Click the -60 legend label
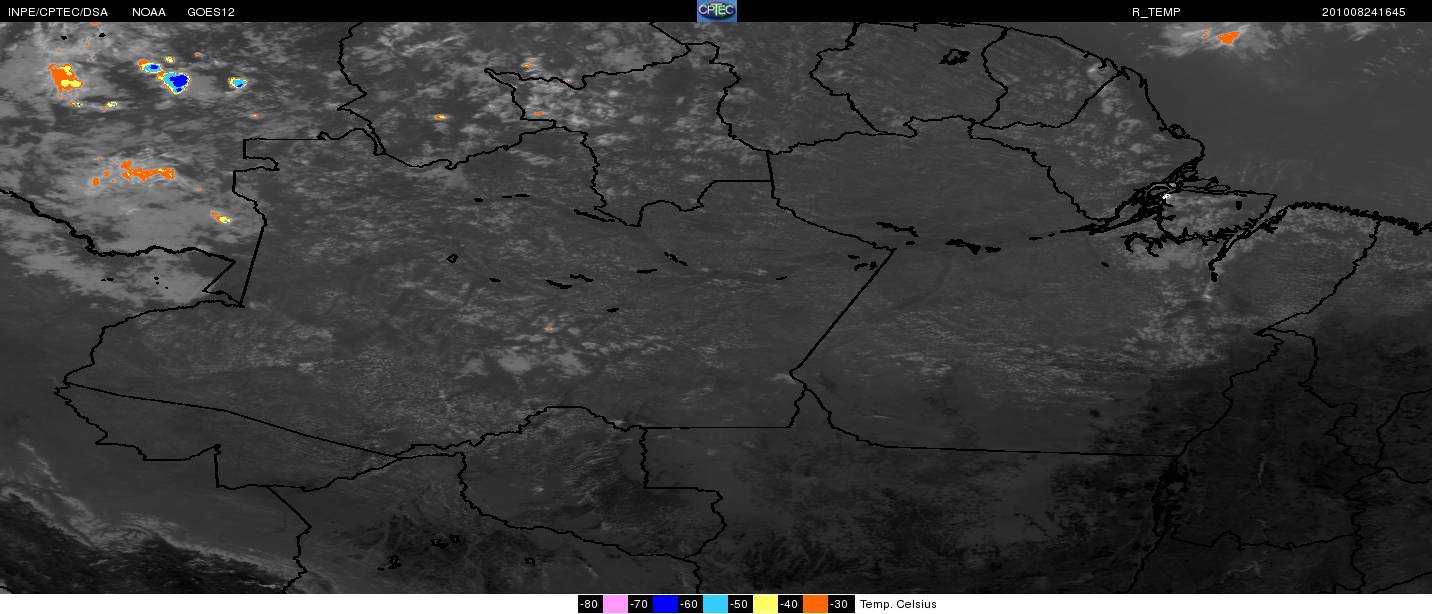The width and height of the screenshot is (1432, 614). (x=690, y=604)
